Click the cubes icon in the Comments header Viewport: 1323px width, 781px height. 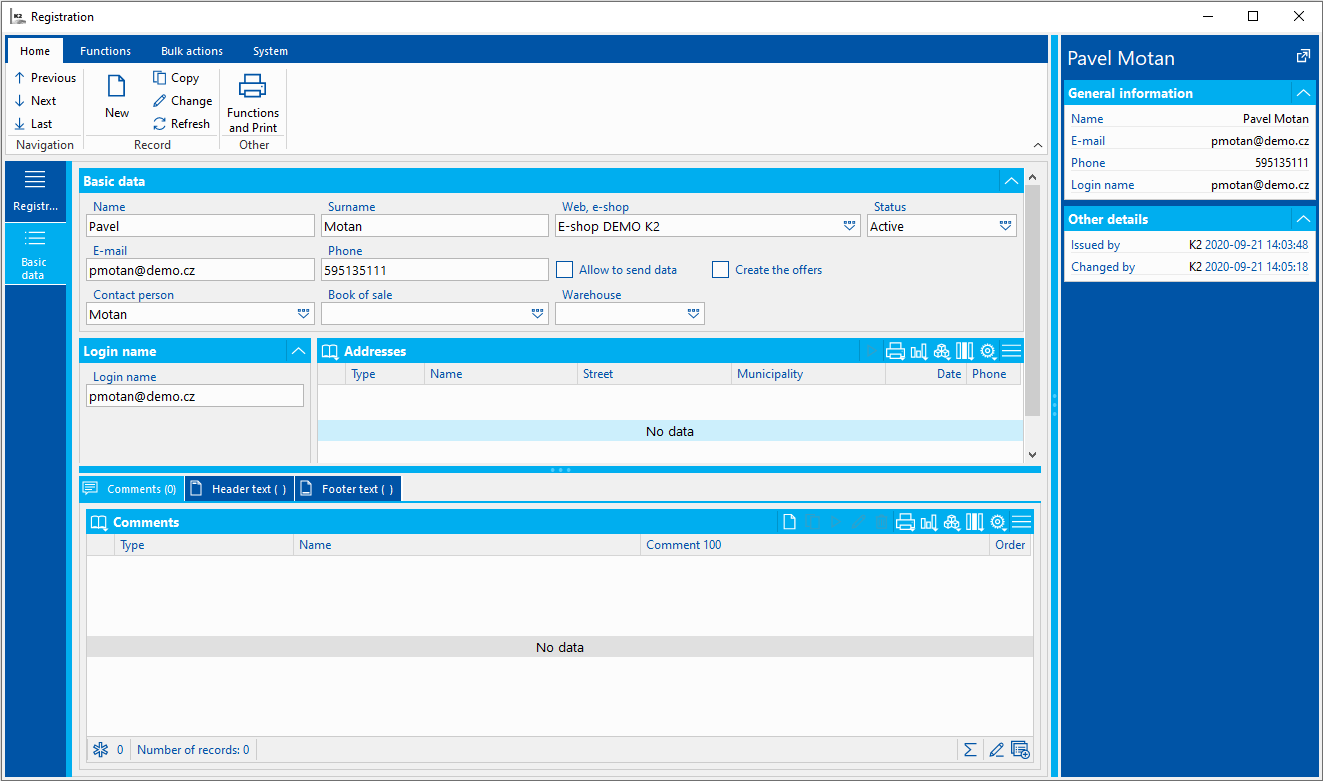click(952, 522)
